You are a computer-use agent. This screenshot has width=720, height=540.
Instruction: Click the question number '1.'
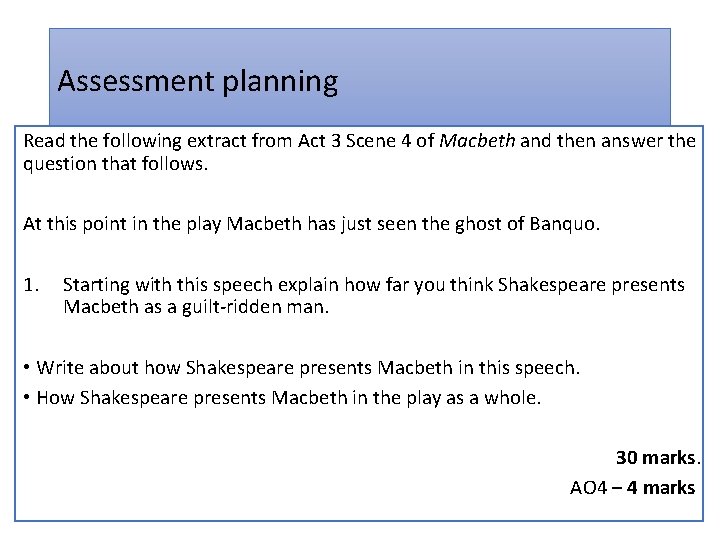[x=31, y=285]
